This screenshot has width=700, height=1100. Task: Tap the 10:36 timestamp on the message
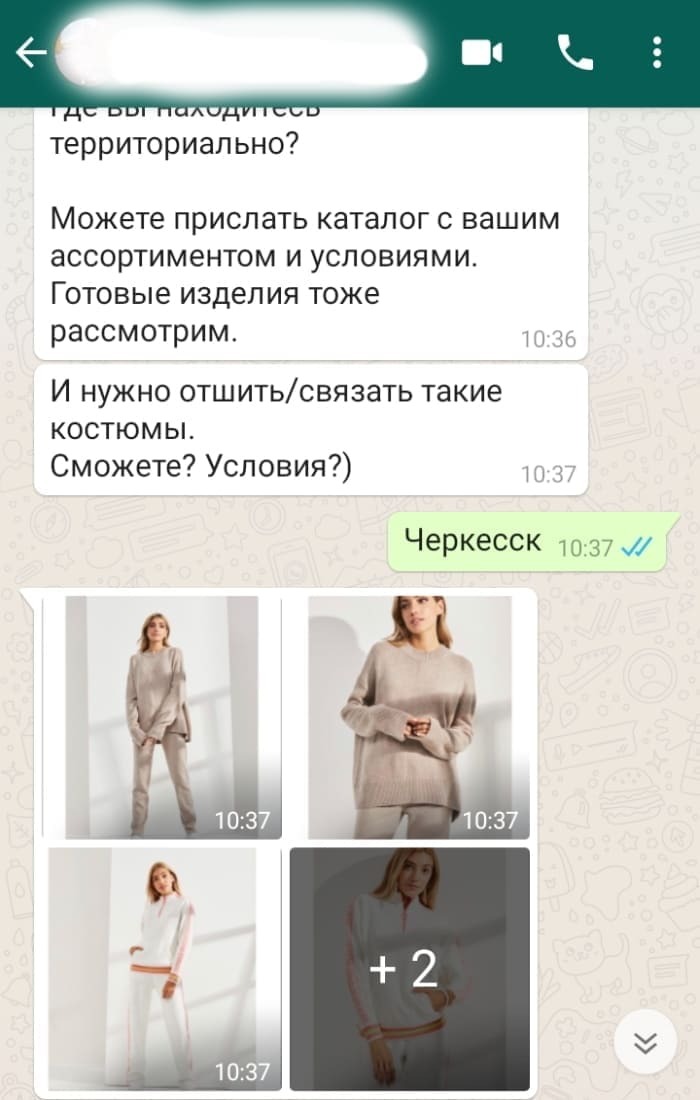pos(548,340)
